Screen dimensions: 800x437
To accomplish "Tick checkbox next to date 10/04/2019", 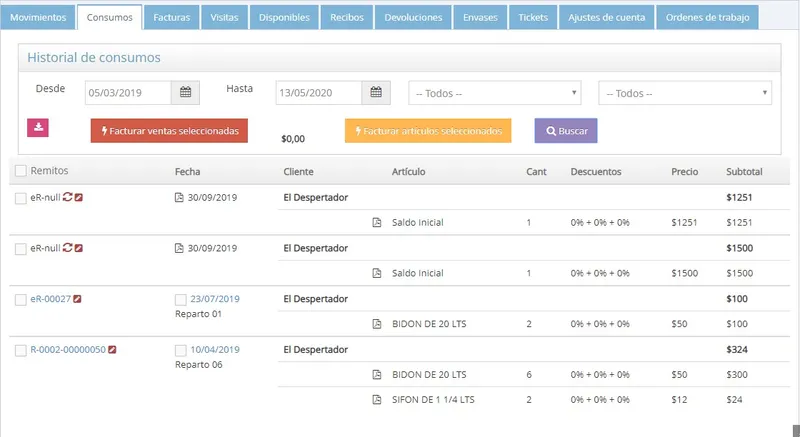I will [x=181, y=350].
